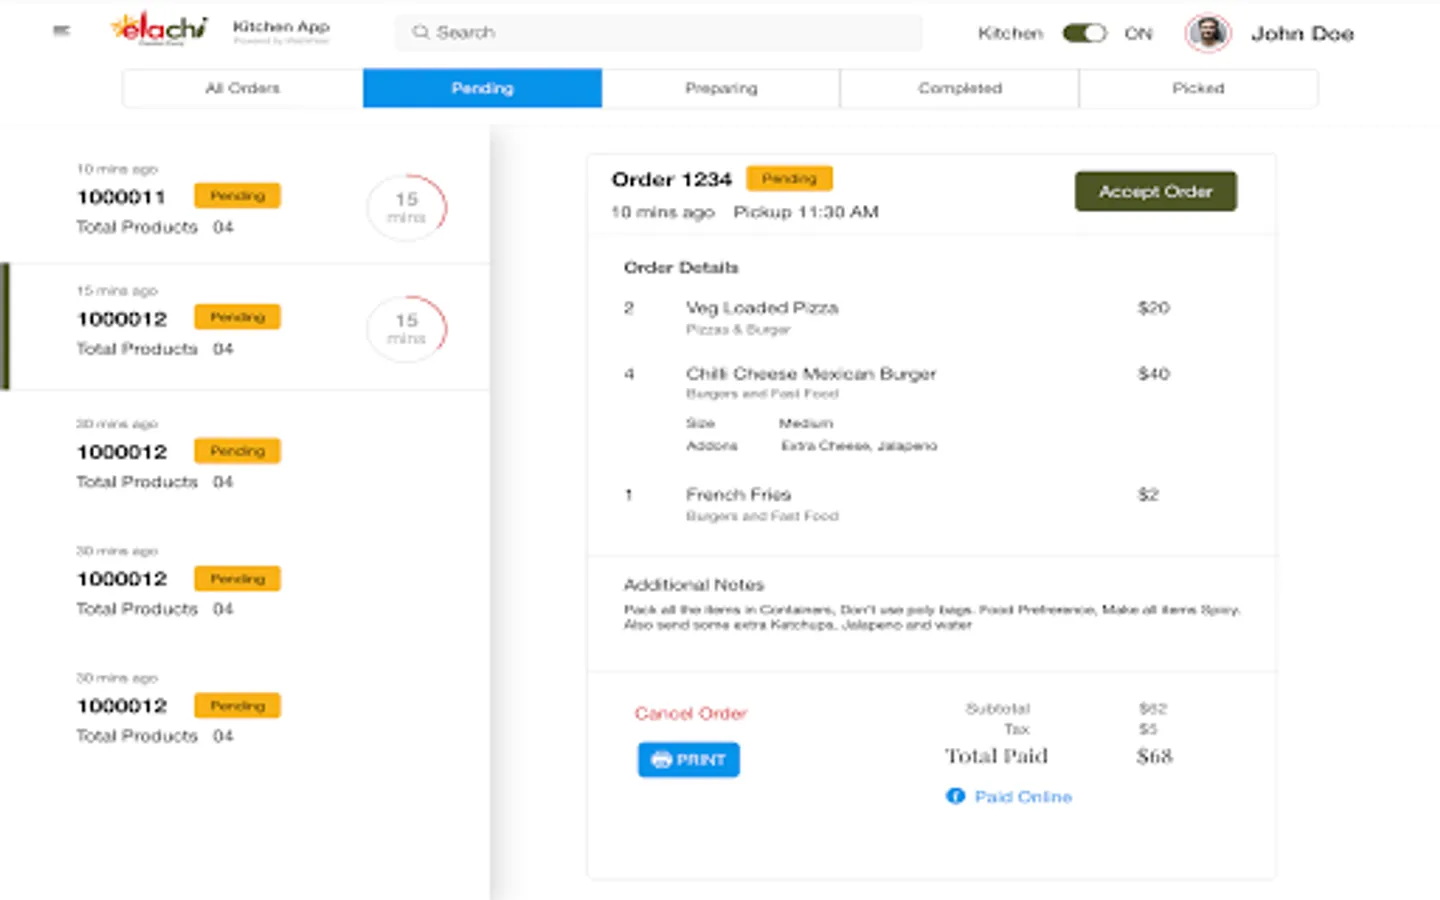This screenshot has height=900, width=1440.
Task: Open the Preparing tab
Action: tap(721, 88)
